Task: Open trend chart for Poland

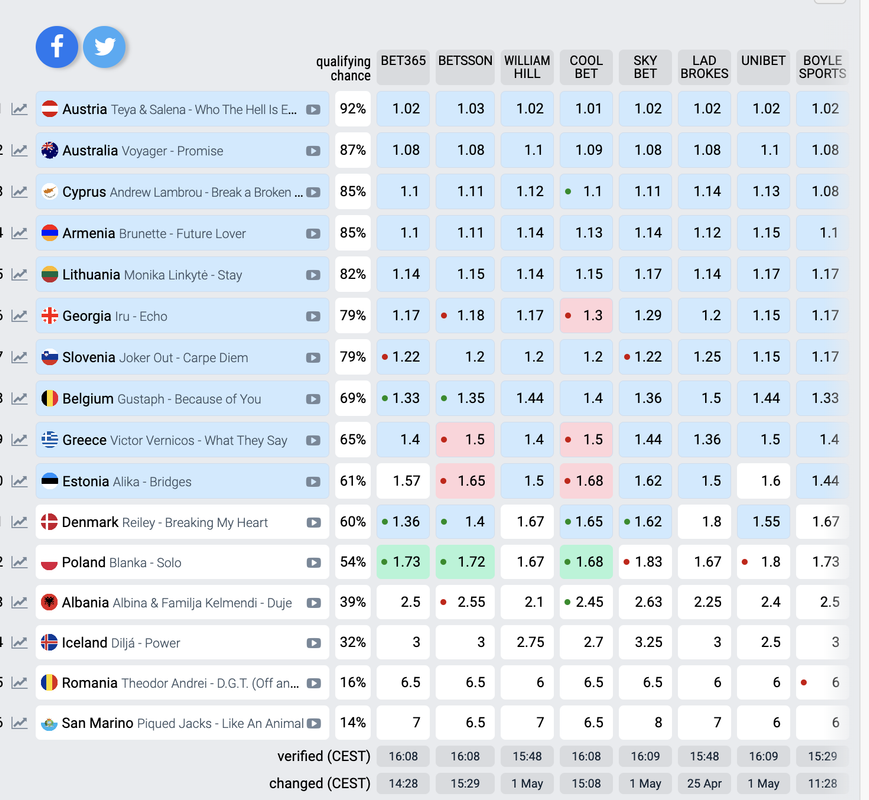Action: tap(19, 562)
